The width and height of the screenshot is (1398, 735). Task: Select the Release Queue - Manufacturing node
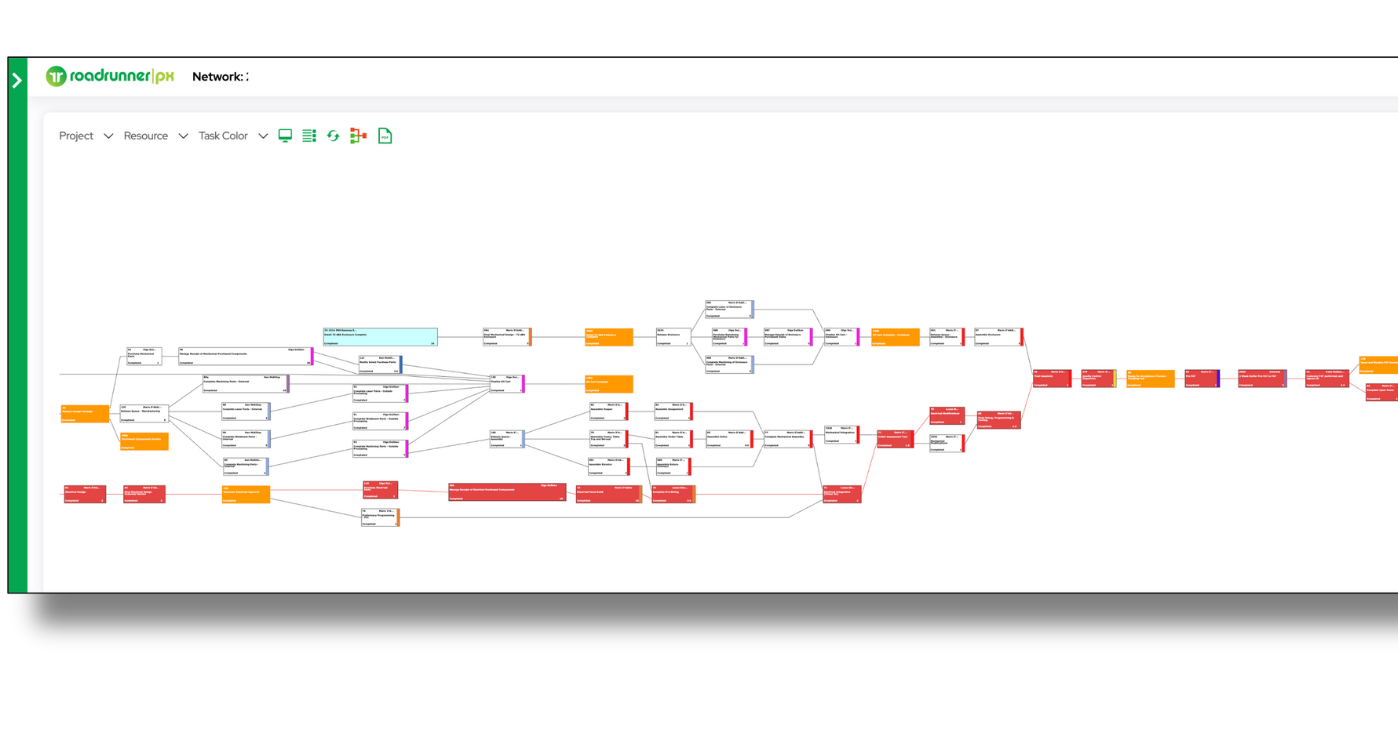pyautogui.click(x=144, y=414)
